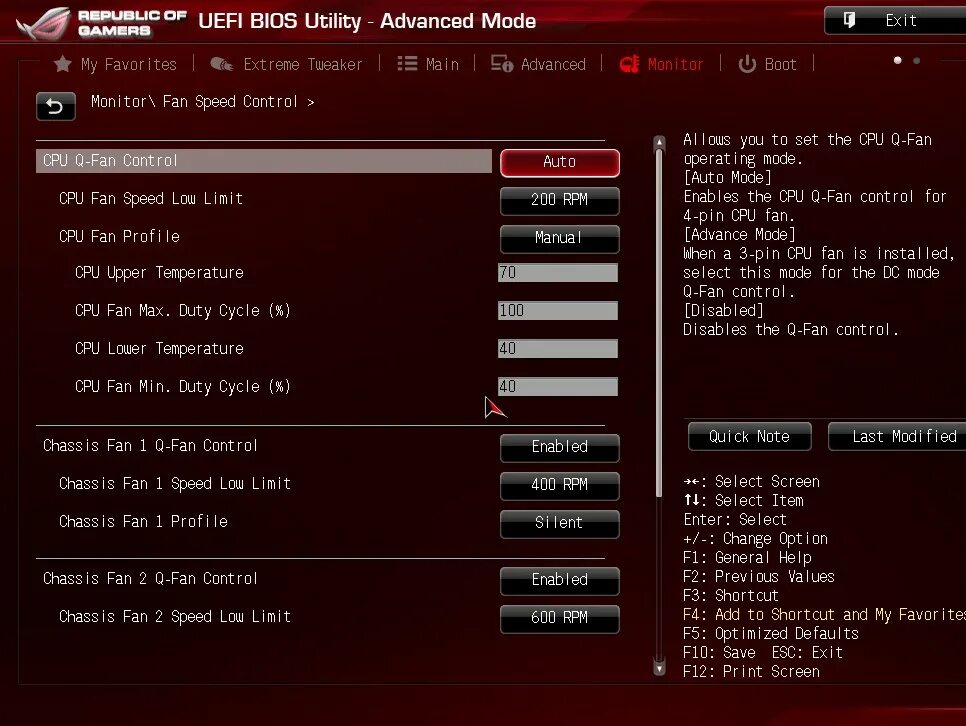Click the F3: Shortcut hint
The height and width of the screenshot is (726, 966).
coord(731,595)
